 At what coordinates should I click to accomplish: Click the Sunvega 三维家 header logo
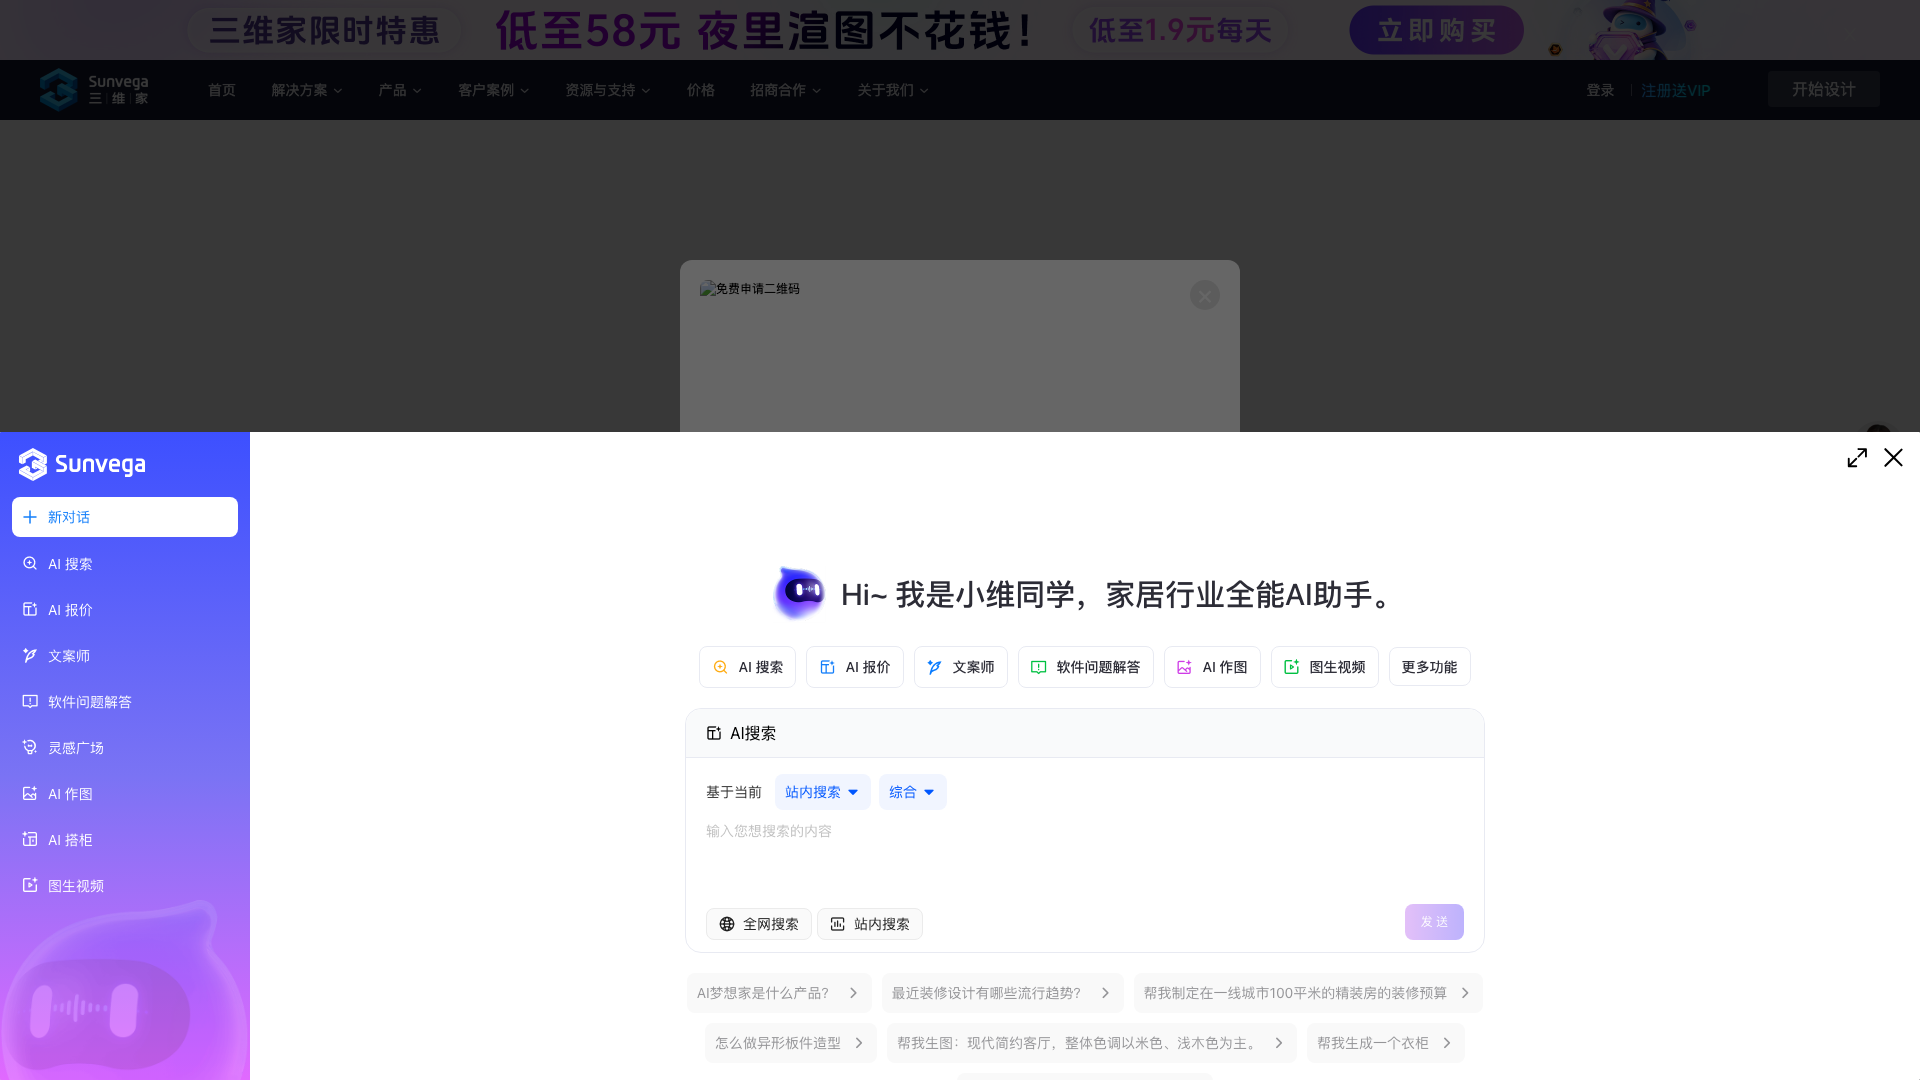[x=94, y=90]
